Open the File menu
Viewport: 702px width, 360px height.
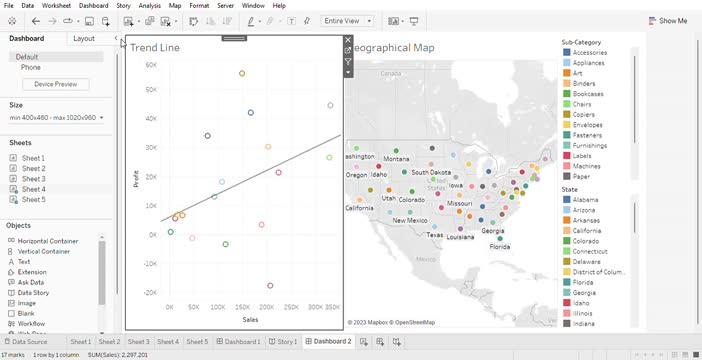[x=9, y=6]
